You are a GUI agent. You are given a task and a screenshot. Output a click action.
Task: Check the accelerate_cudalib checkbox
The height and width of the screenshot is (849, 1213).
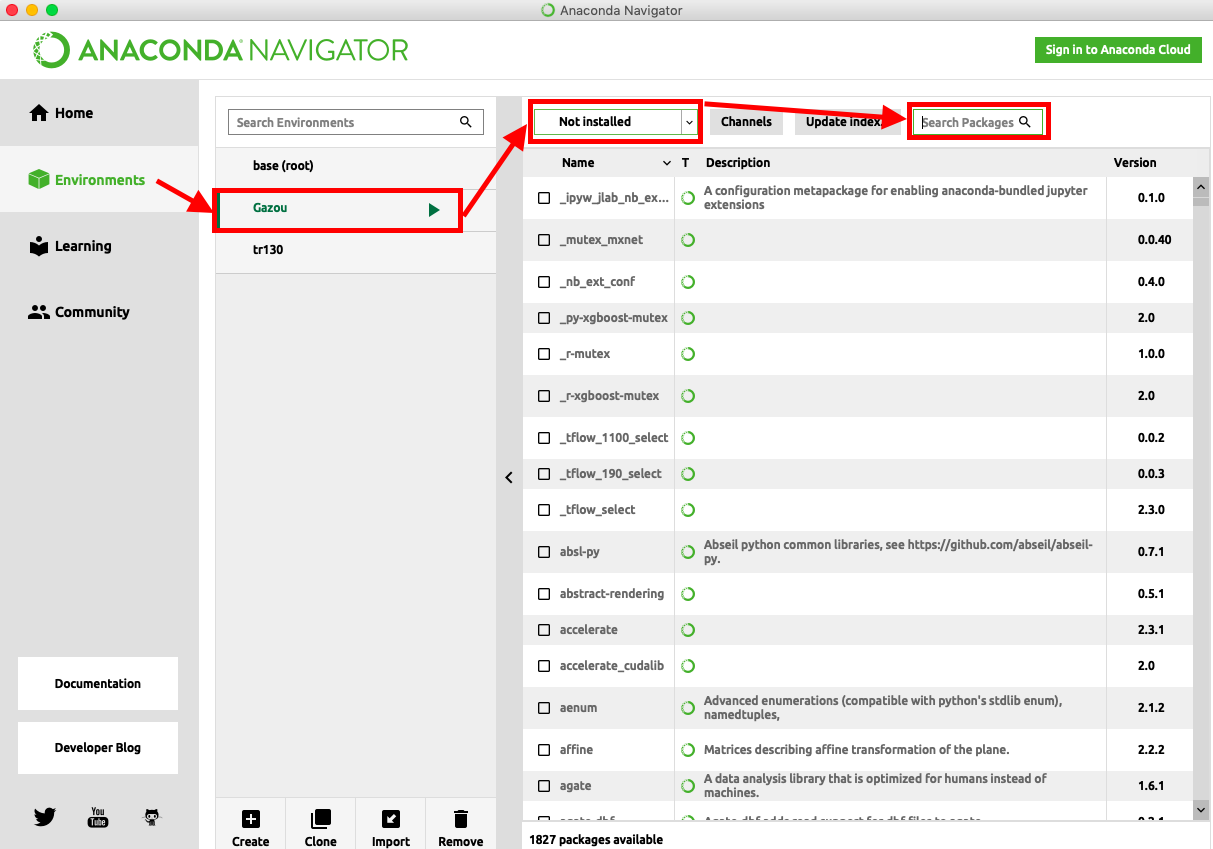click(x=544, y=666)
